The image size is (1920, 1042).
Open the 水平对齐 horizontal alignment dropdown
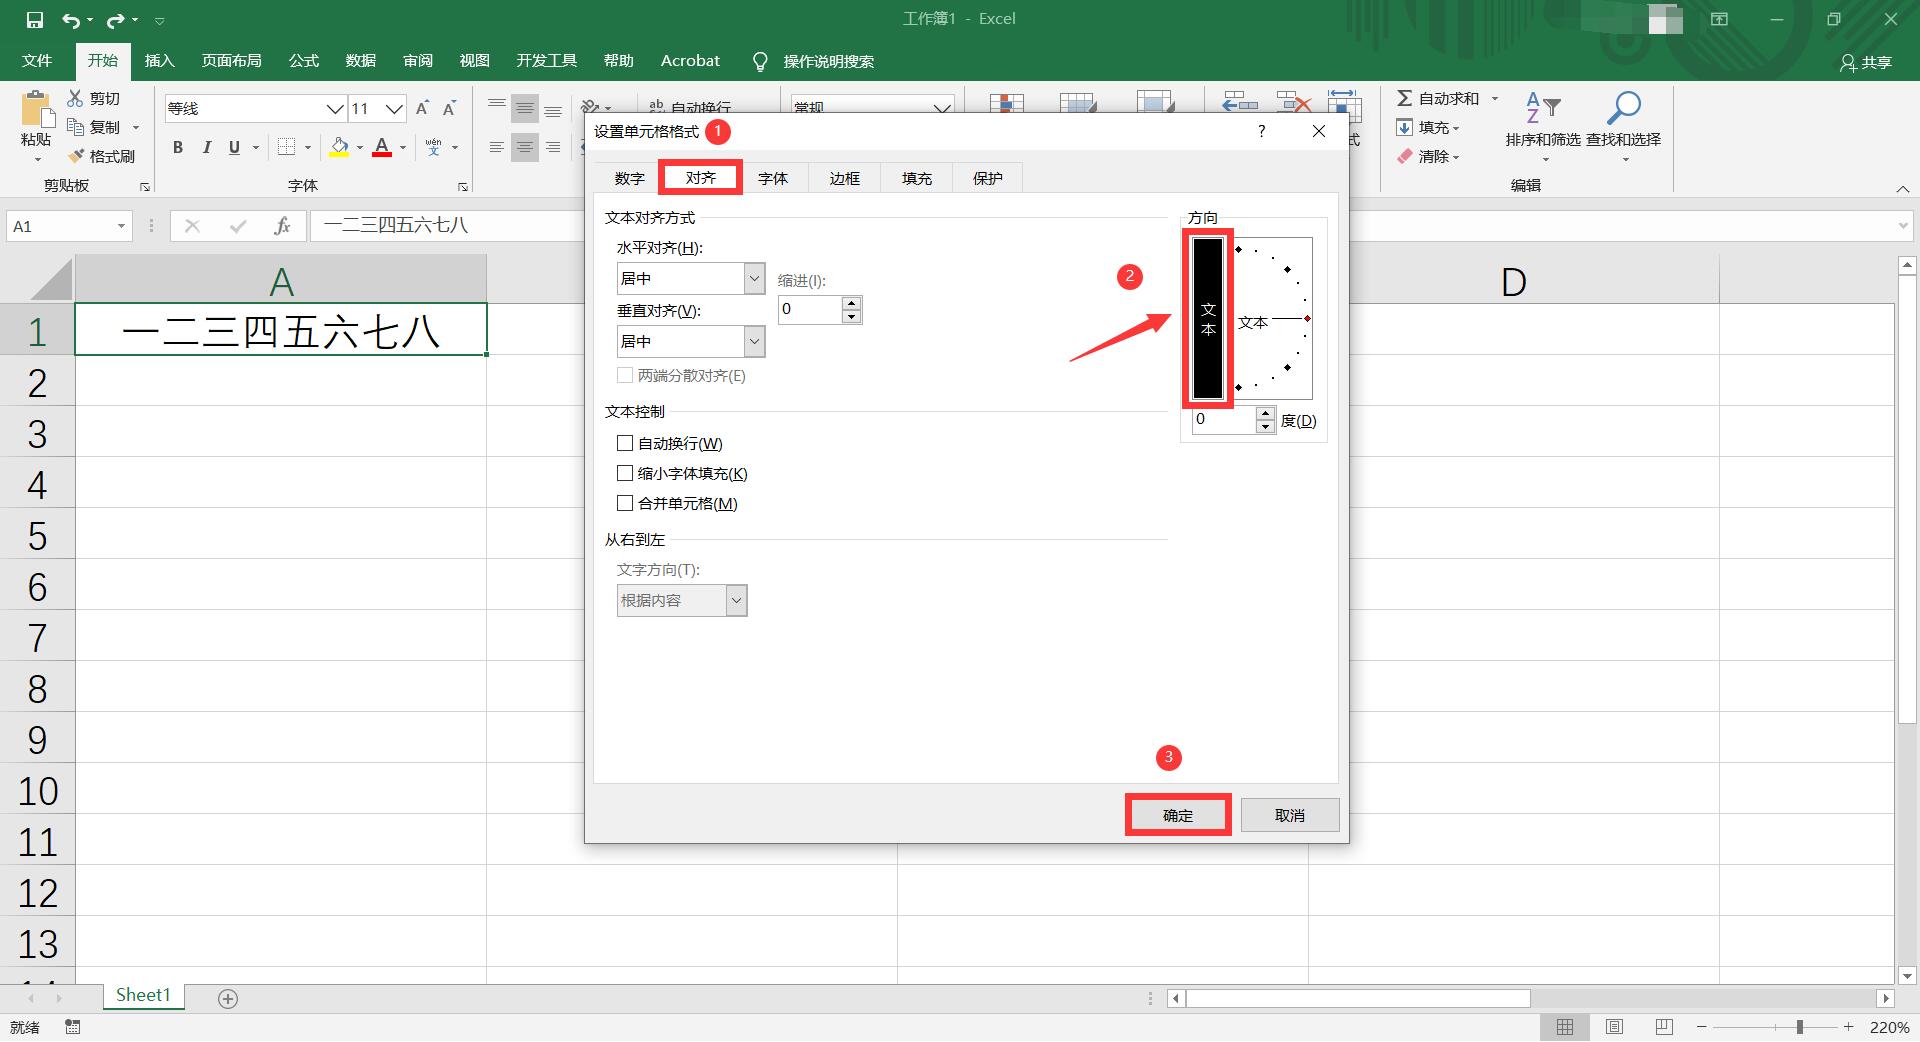pos(755,278)
